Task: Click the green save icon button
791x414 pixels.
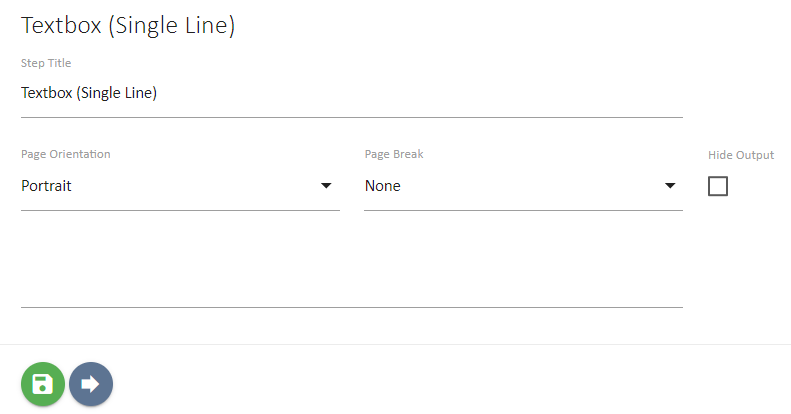Action: point(43,384)
